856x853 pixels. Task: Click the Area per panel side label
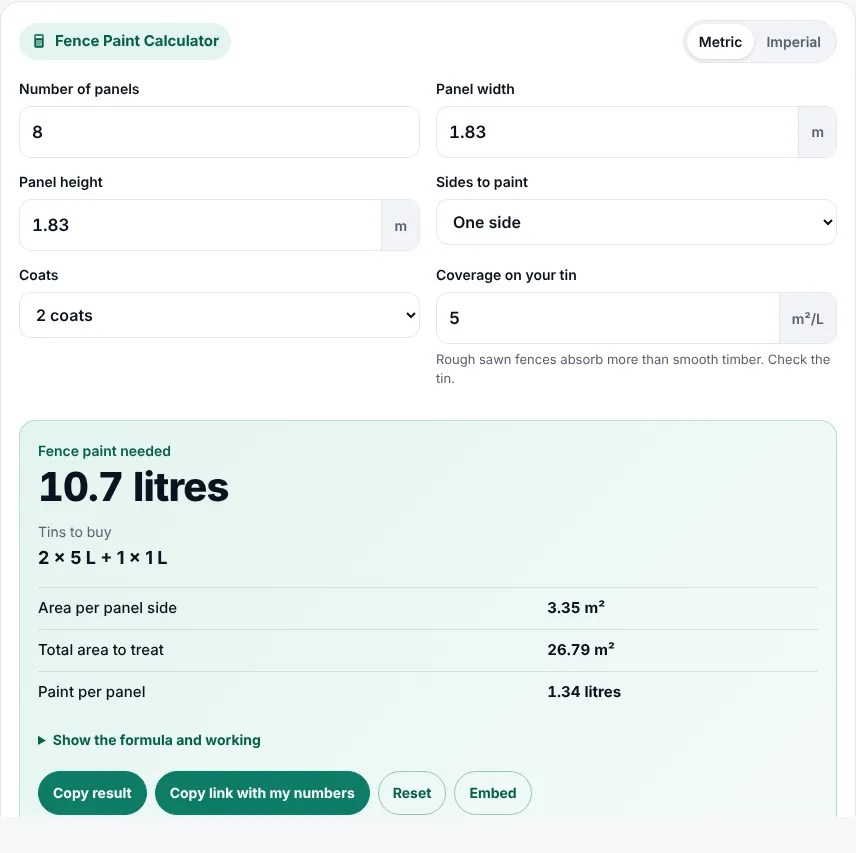coord(108,608)
